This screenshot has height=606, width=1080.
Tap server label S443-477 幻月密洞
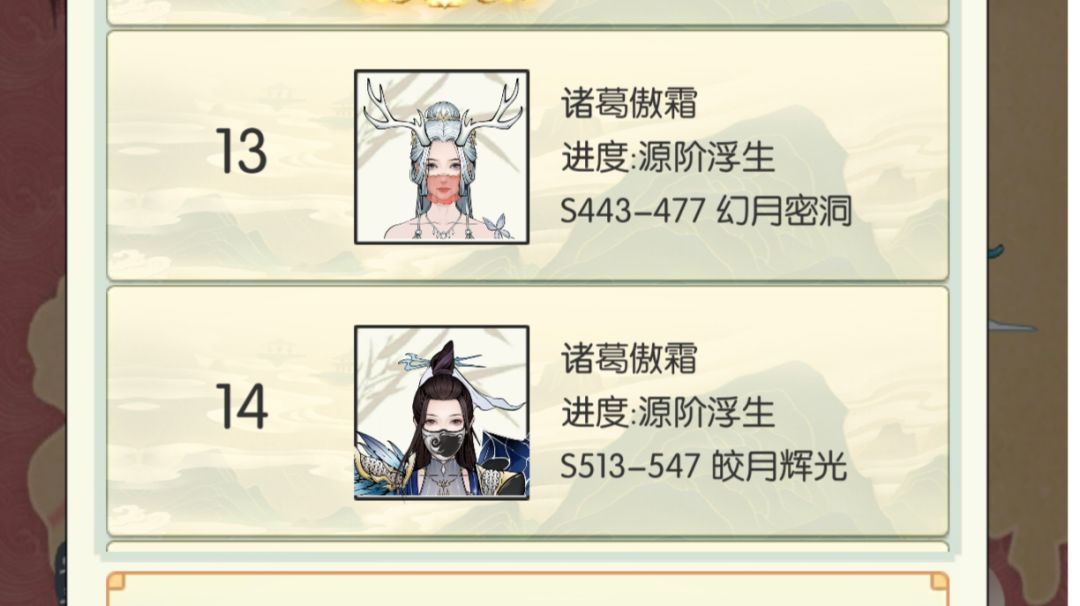click(x=706, y=211)
